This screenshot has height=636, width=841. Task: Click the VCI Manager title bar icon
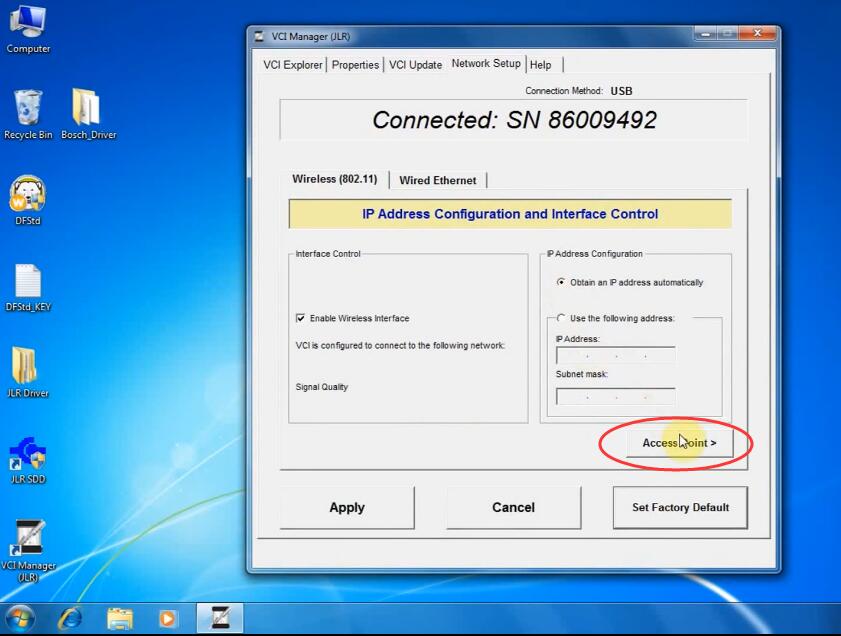point(260,36)
